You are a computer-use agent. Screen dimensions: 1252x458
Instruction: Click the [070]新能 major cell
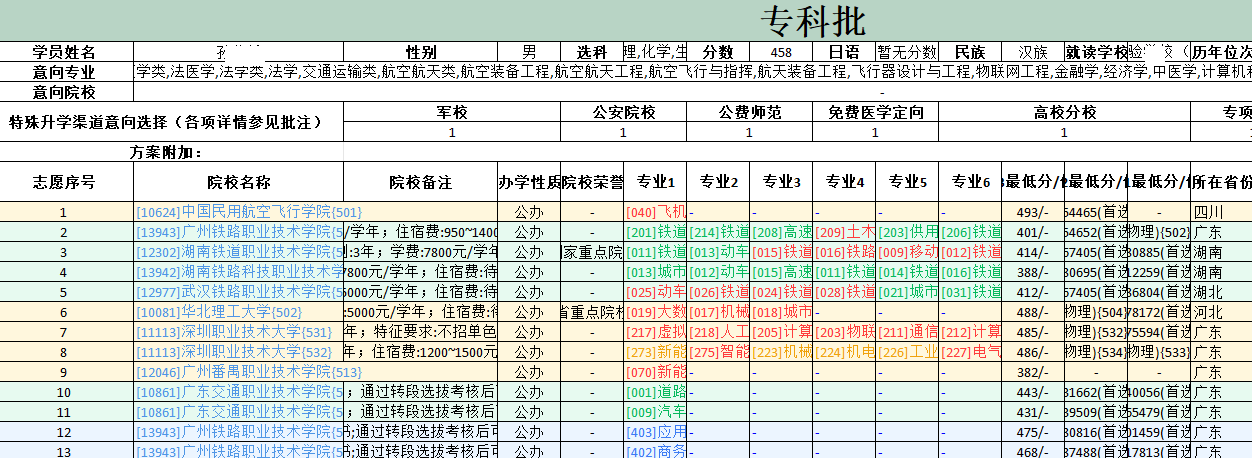click(x=655, y=372)
